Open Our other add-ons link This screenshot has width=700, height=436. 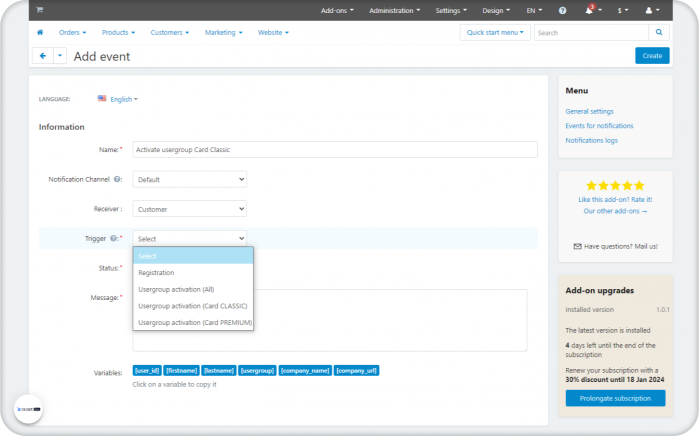click(x=615, y=211)
